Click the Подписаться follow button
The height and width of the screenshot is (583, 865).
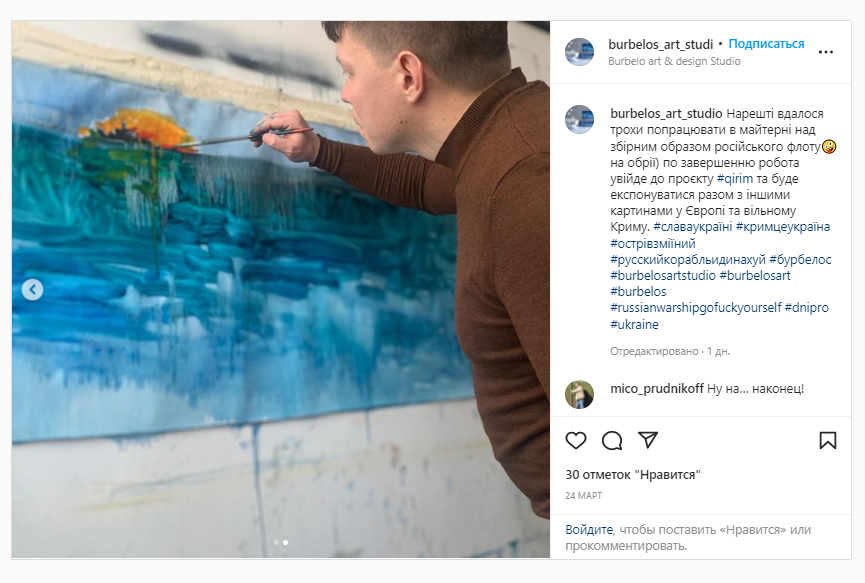[x=766, y=44]
